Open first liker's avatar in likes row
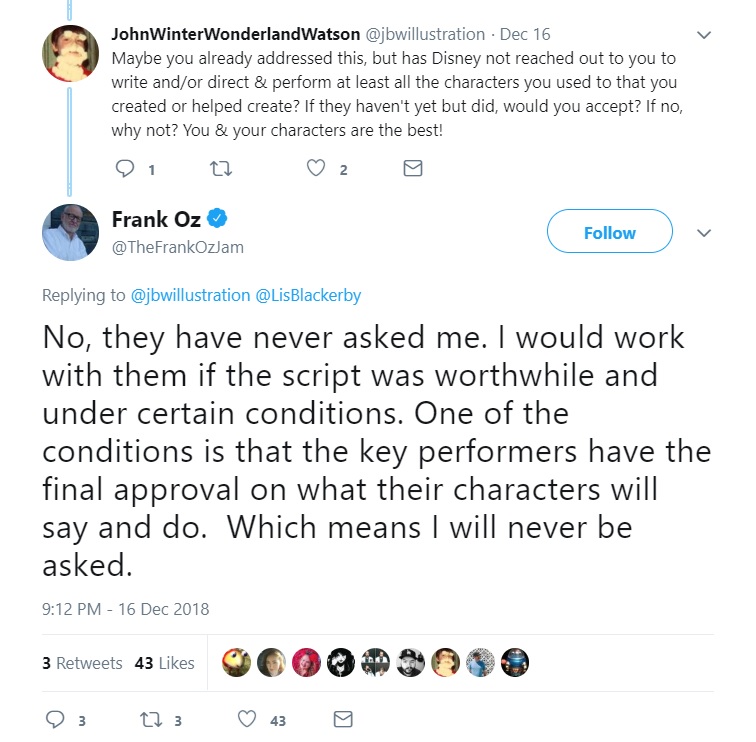 (x=238, y=662)
